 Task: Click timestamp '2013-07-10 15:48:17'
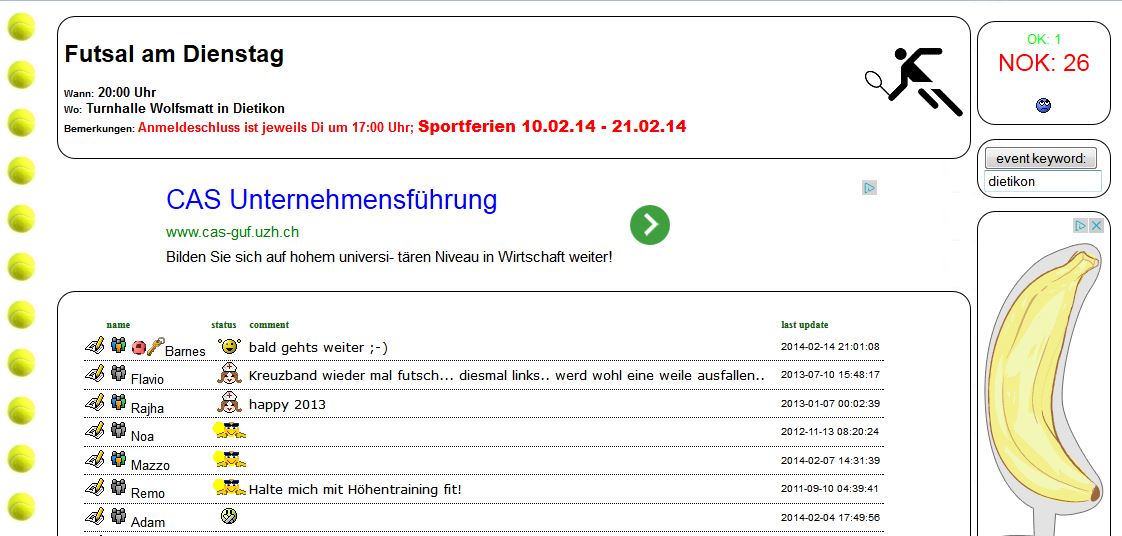(x=830, y=374)
